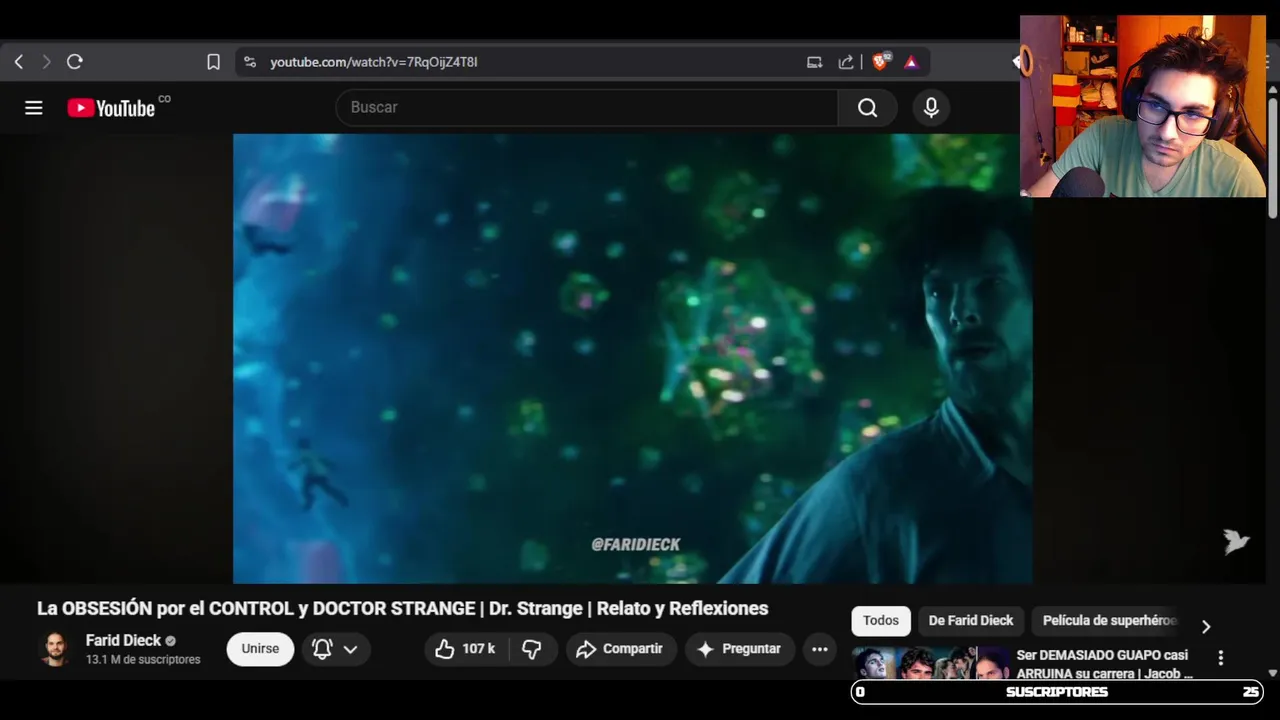Screen dimensions: 1280x720
Task: Select the De Farid Dieck chip
Action: 971,620
